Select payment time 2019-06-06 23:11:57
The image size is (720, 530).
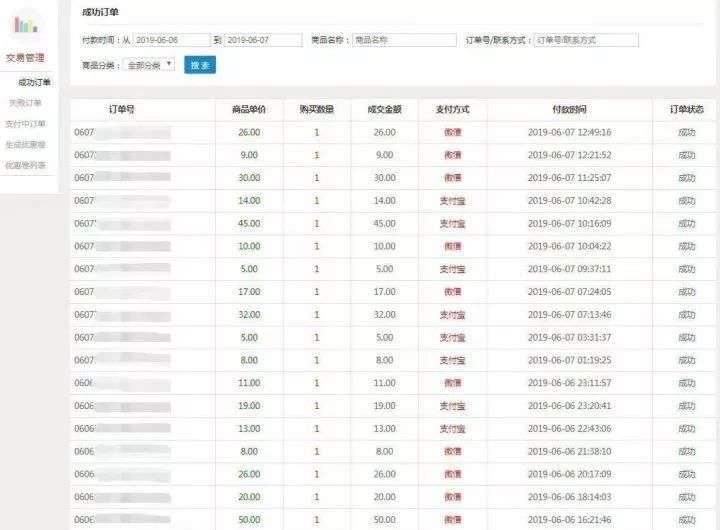click(x=569, y=383)
